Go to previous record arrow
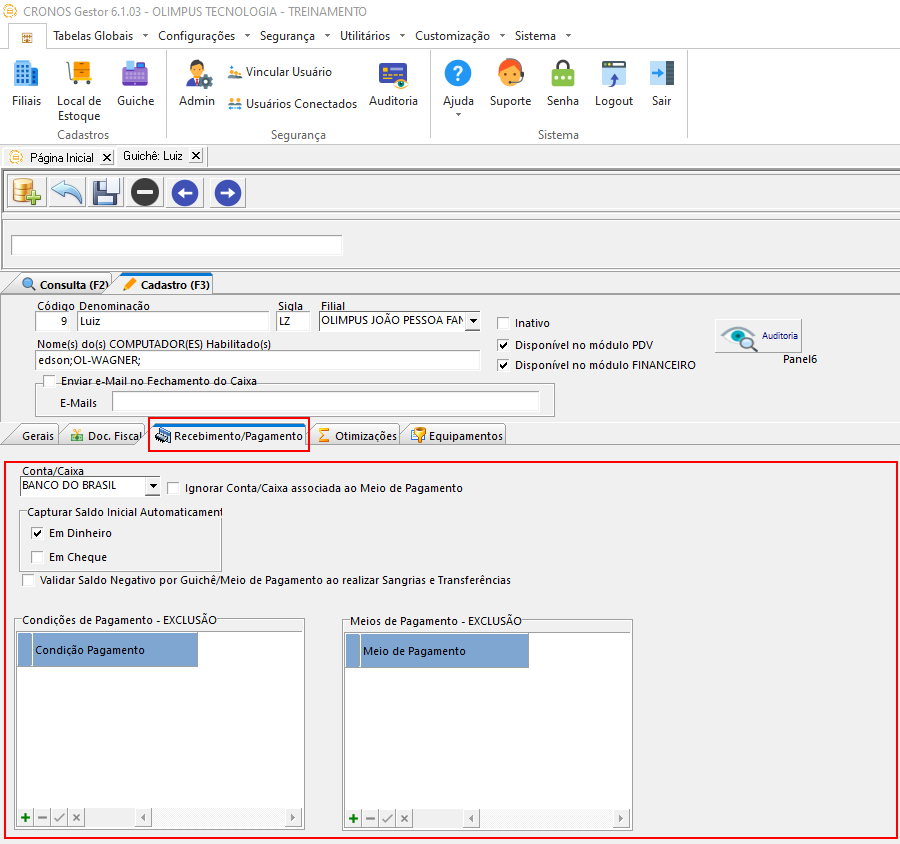The image size is (900, 844). point(185,192)
